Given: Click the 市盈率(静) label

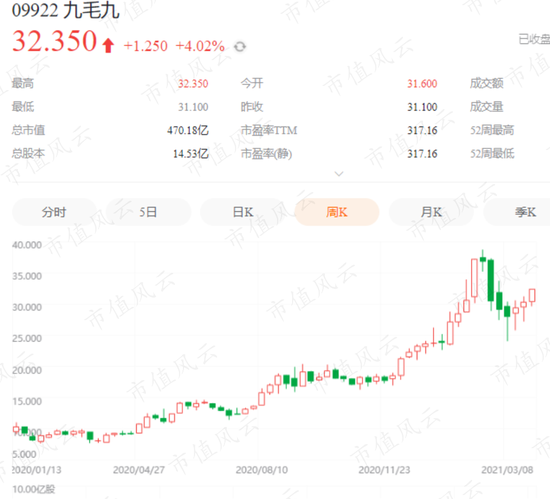Looking at the screenshot, I should [266, 154].
